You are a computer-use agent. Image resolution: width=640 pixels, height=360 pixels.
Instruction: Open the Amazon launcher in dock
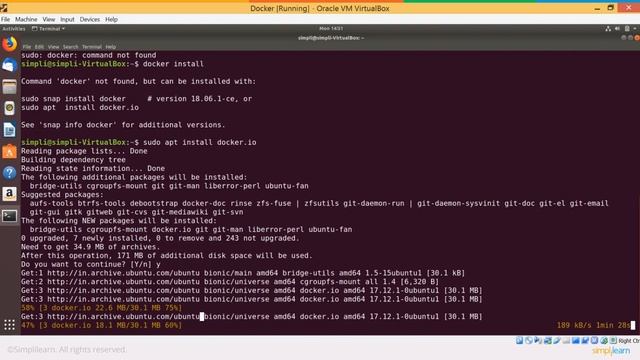tap(9, 194)
